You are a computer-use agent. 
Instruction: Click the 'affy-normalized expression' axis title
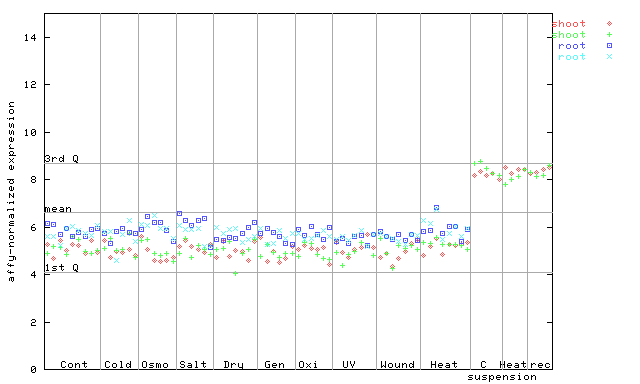coord(11,191)
